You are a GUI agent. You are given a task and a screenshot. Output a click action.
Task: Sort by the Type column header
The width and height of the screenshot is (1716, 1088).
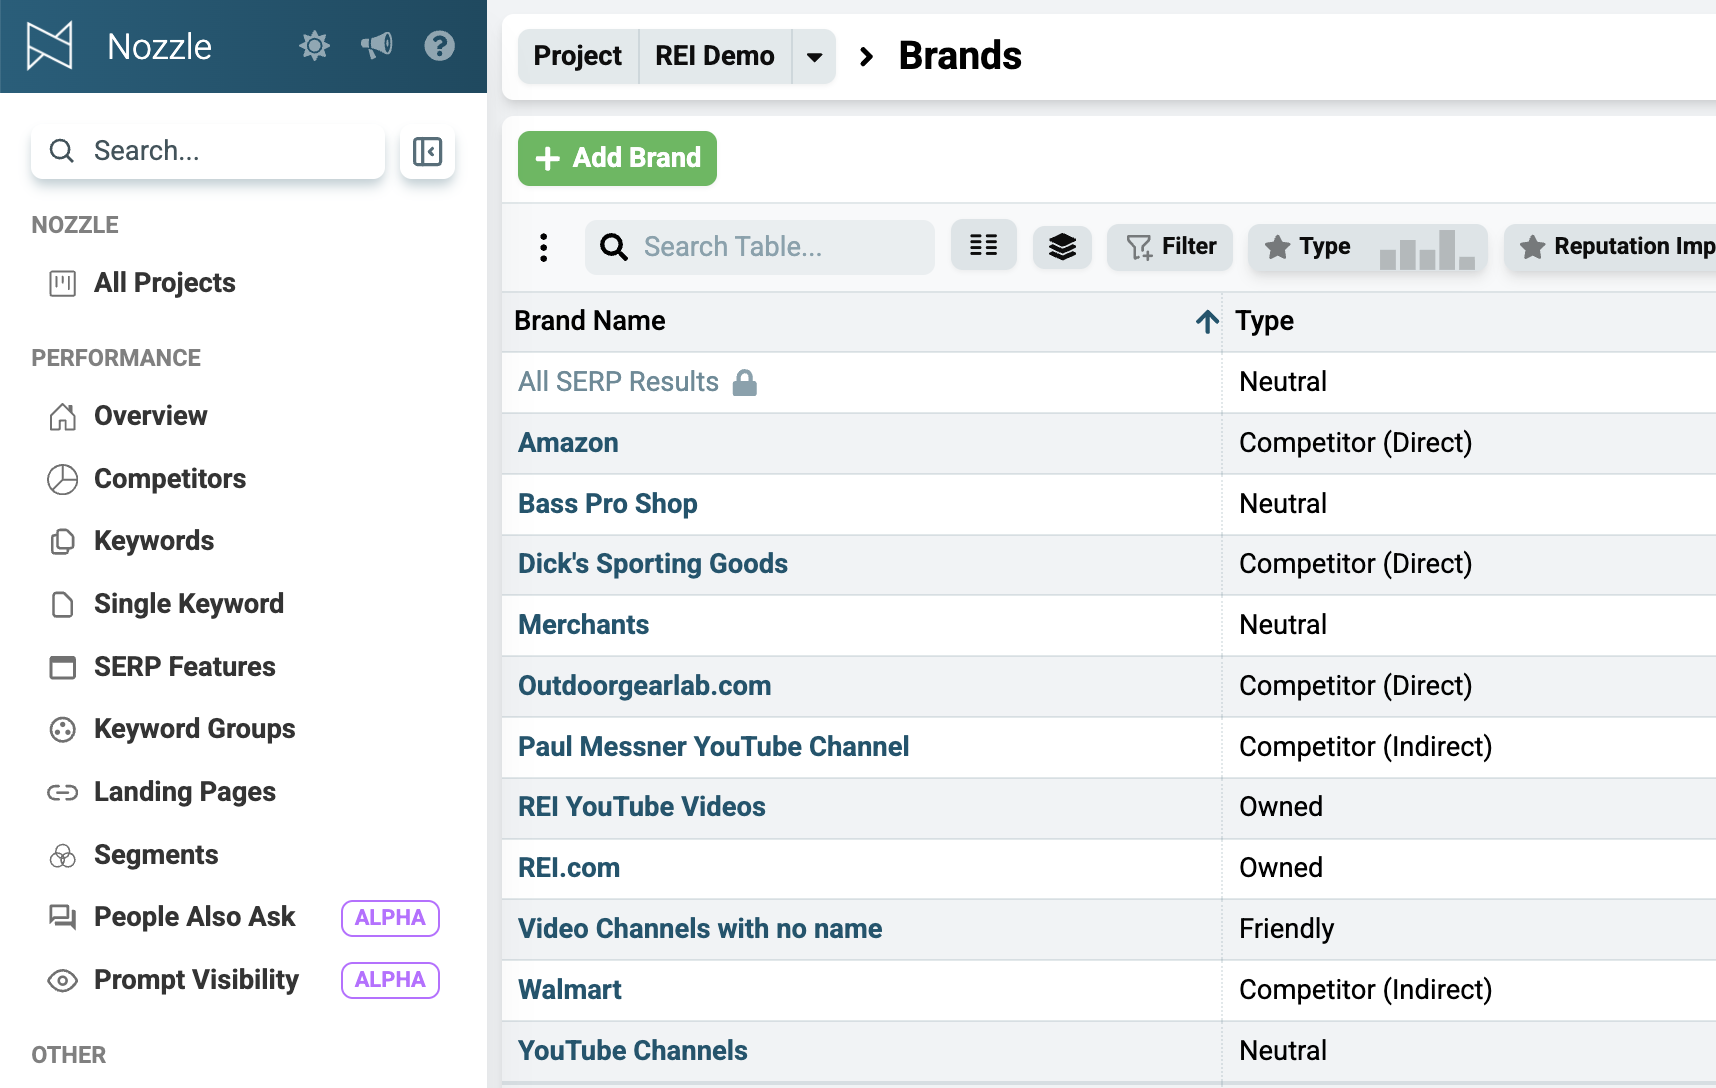click(1264, 321)
